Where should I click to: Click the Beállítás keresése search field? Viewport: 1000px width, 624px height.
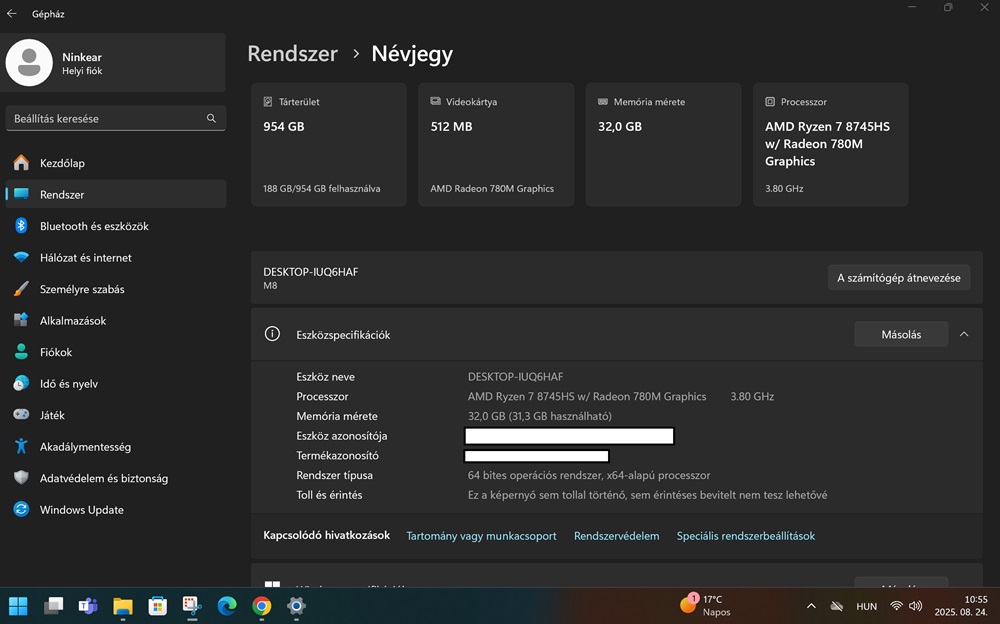coord(105,119)
